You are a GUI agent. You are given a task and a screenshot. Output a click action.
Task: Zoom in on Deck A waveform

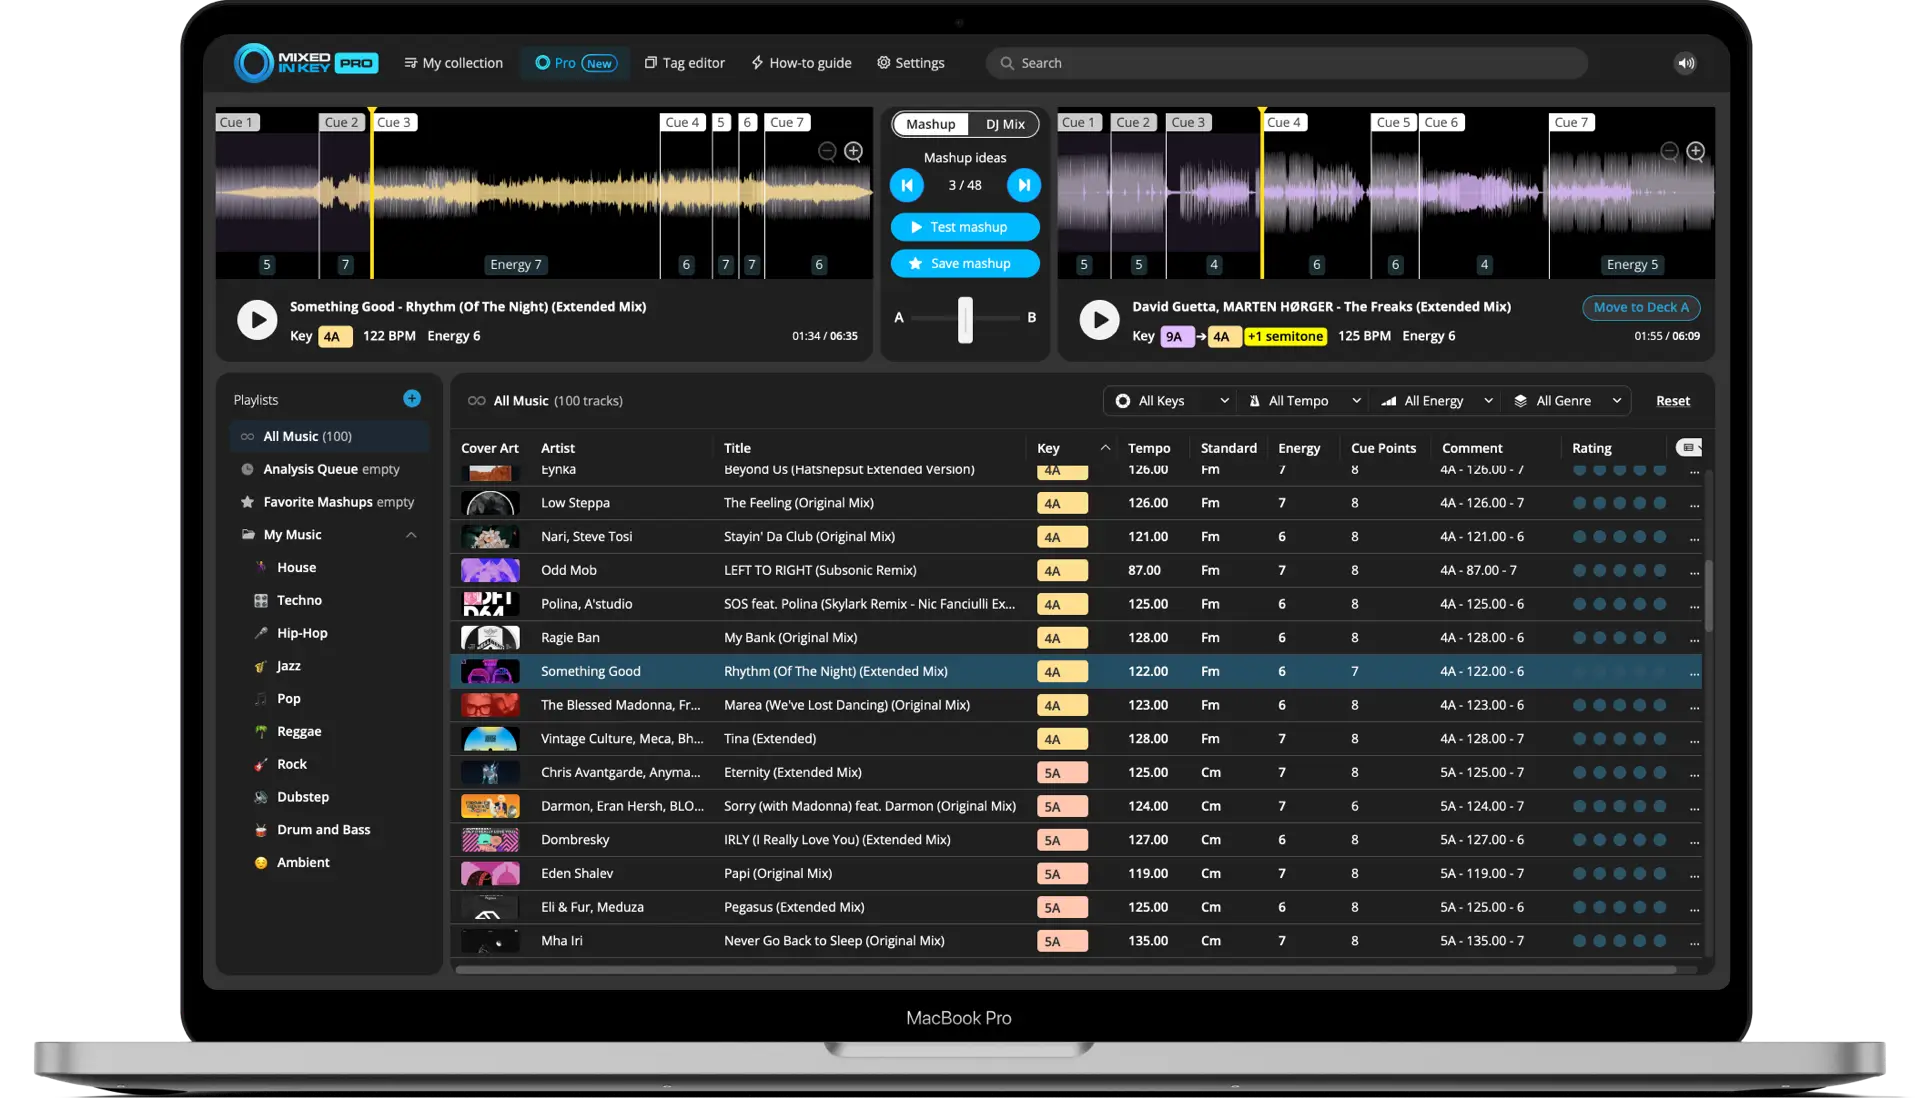[x=853, y=151]
